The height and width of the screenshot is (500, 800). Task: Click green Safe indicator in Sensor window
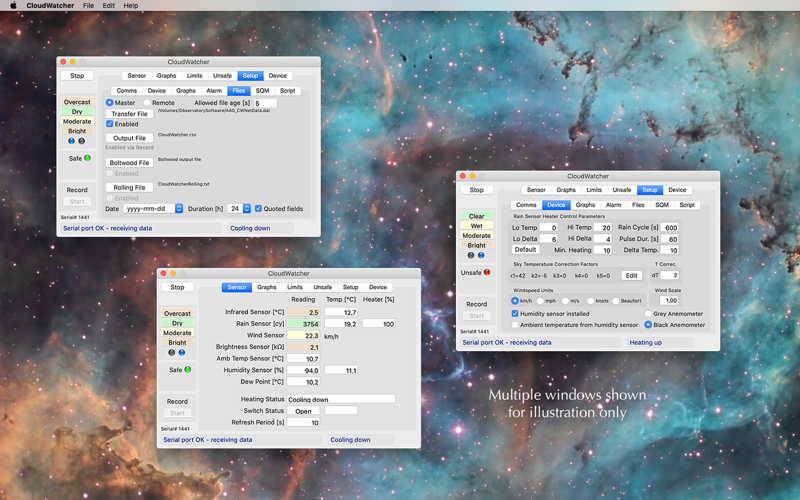[x=188, y=369]
